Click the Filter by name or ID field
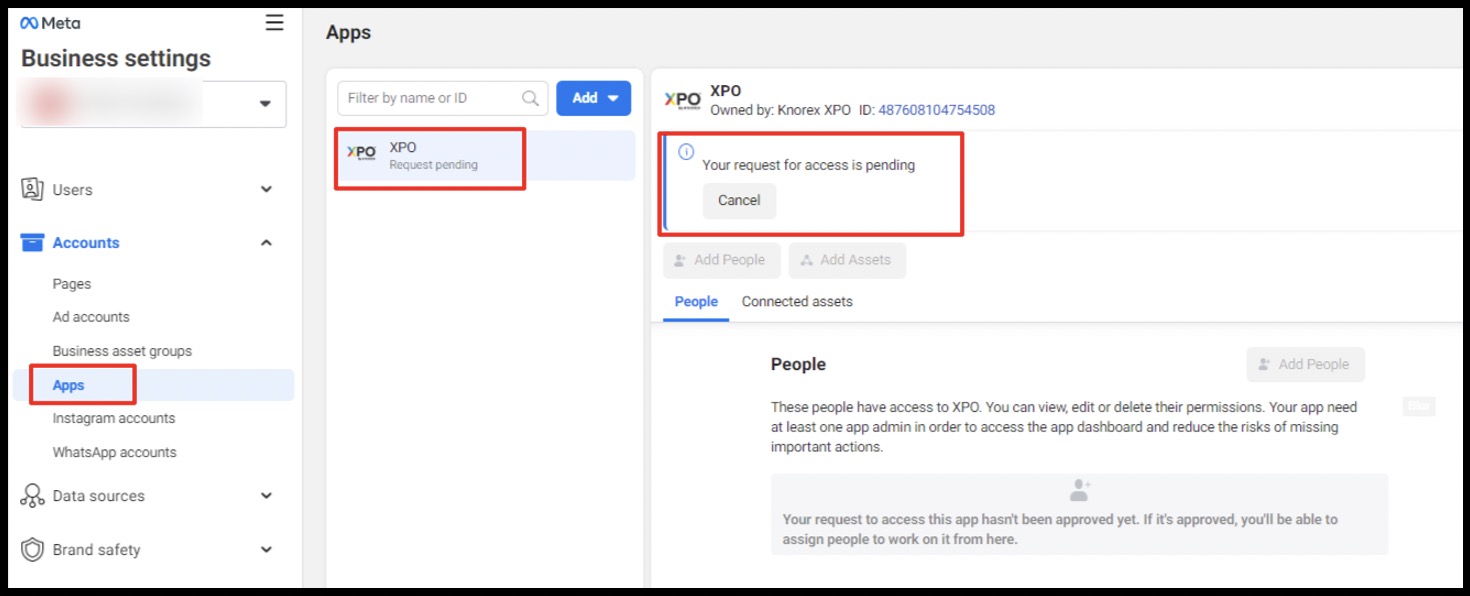This screenshot has height=596, width=1470. tap(430, 98)
